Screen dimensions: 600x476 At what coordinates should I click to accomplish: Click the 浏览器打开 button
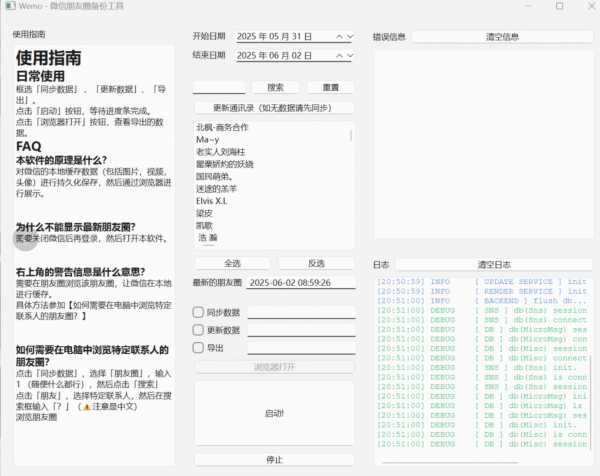(274, 367)
